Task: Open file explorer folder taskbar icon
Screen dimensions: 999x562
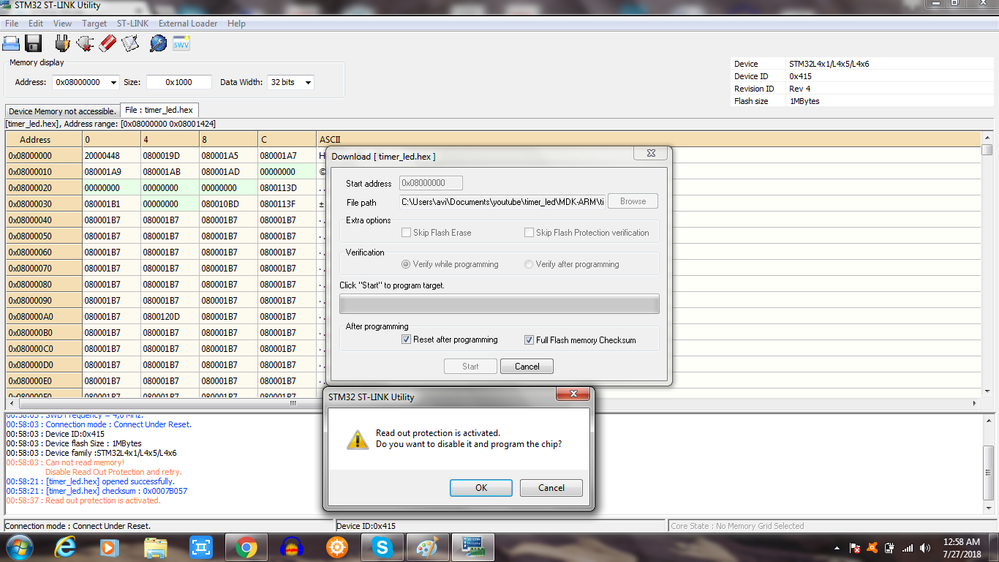Action: click(x=155, y=547)
